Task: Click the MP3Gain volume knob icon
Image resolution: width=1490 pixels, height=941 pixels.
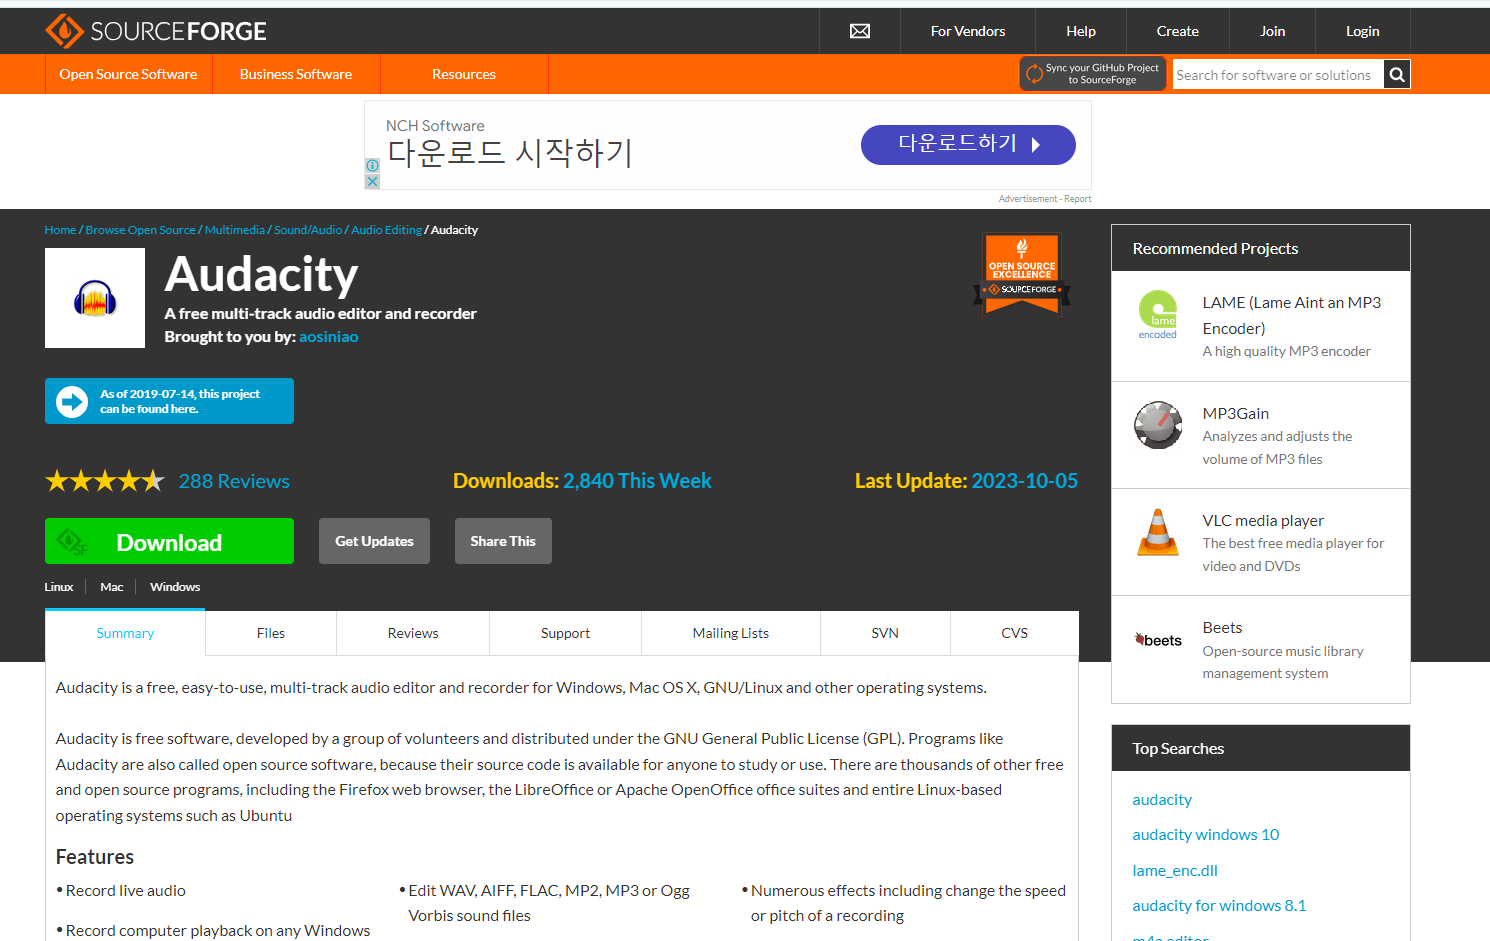Action: coord(1157,424)
